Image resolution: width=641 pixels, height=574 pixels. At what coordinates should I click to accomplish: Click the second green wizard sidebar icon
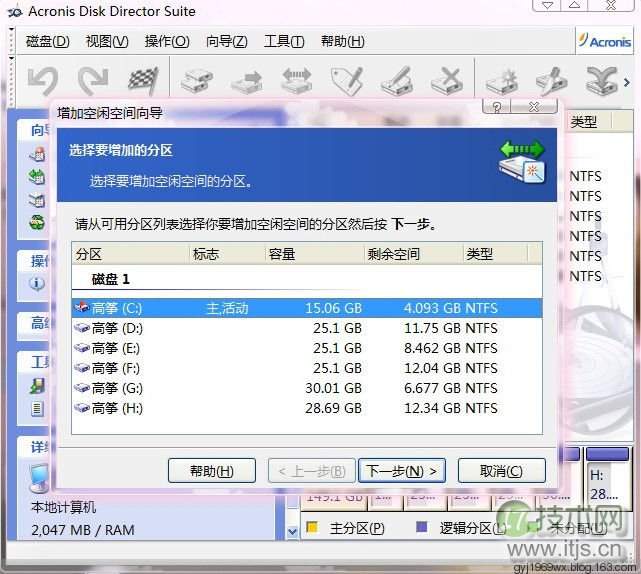click(37, 177)
